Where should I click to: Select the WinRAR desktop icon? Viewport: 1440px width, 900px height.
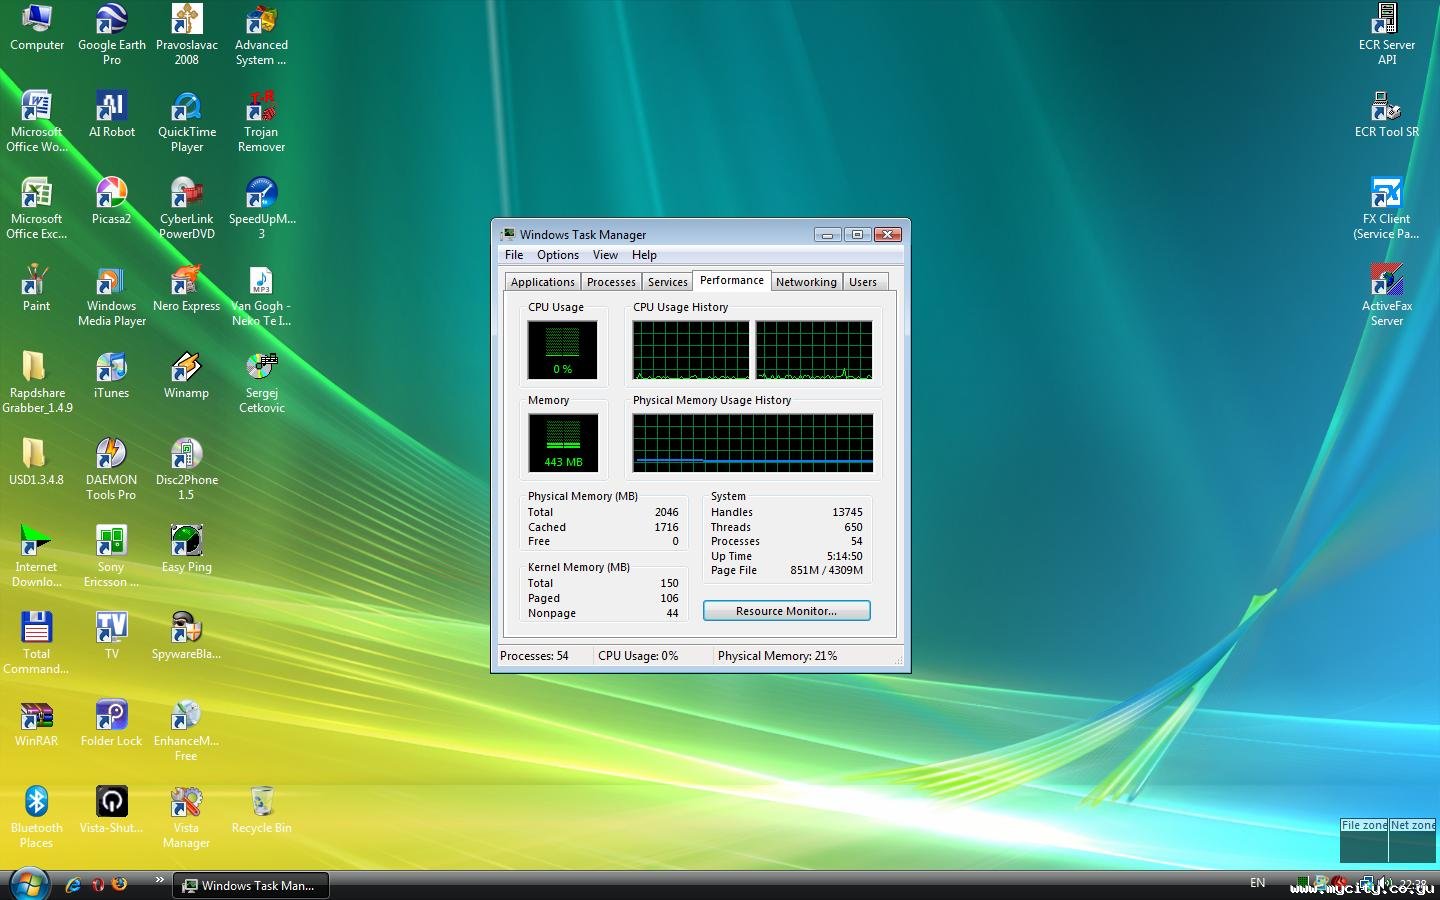point(36,717)
